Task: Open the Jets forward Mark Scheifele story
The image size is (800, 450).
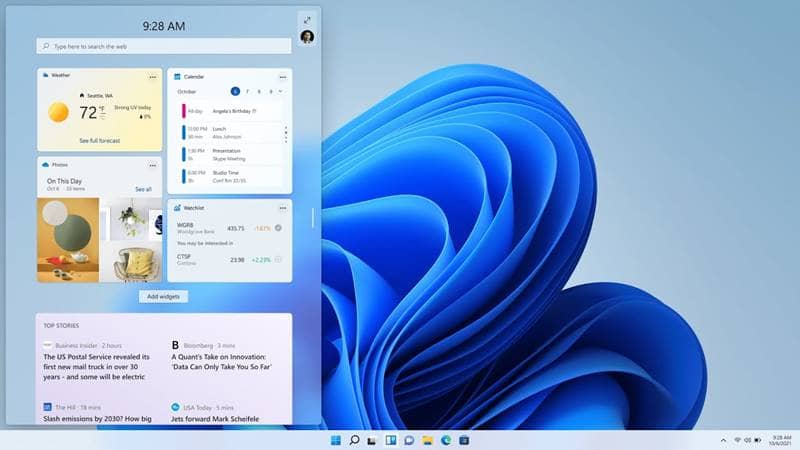Action: (x=215, y=418)
